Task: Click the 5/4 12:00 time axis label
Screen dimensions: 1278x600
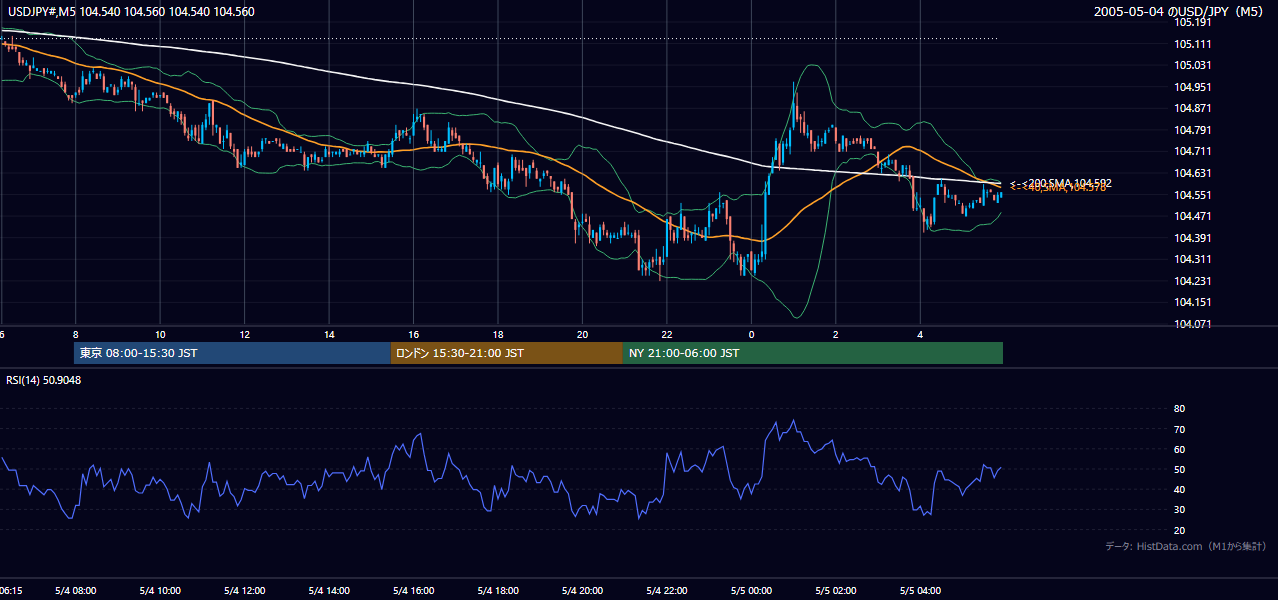Action: click(x=244, y=591)
